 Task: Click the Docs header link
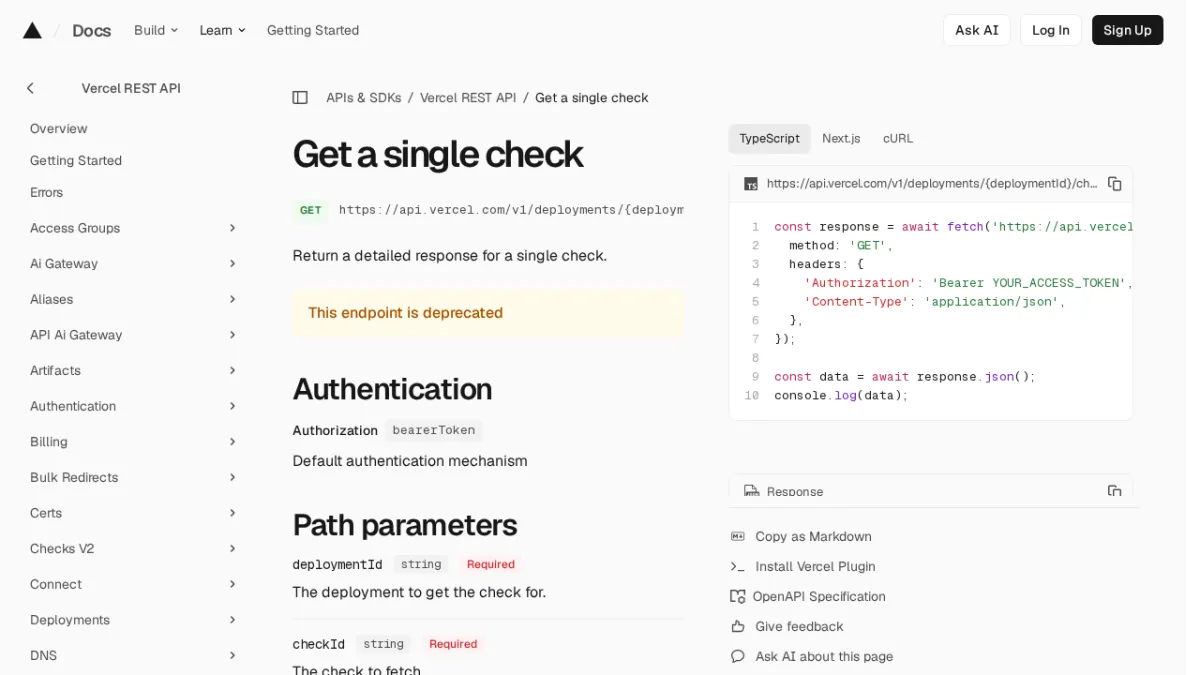(x=92, y=30)
